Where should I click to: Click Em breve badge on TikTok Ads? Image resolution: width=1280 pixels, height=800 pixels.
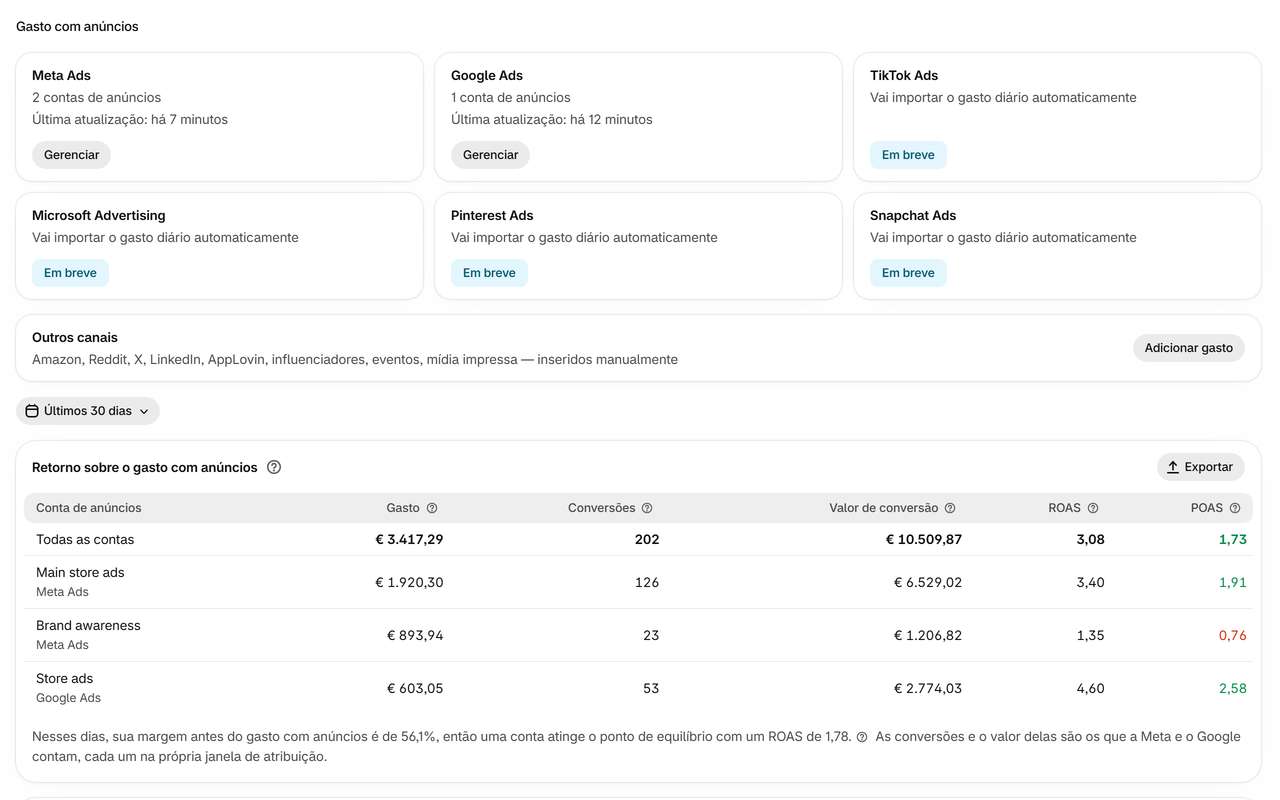pyautogui.click(x=908, y=155)
